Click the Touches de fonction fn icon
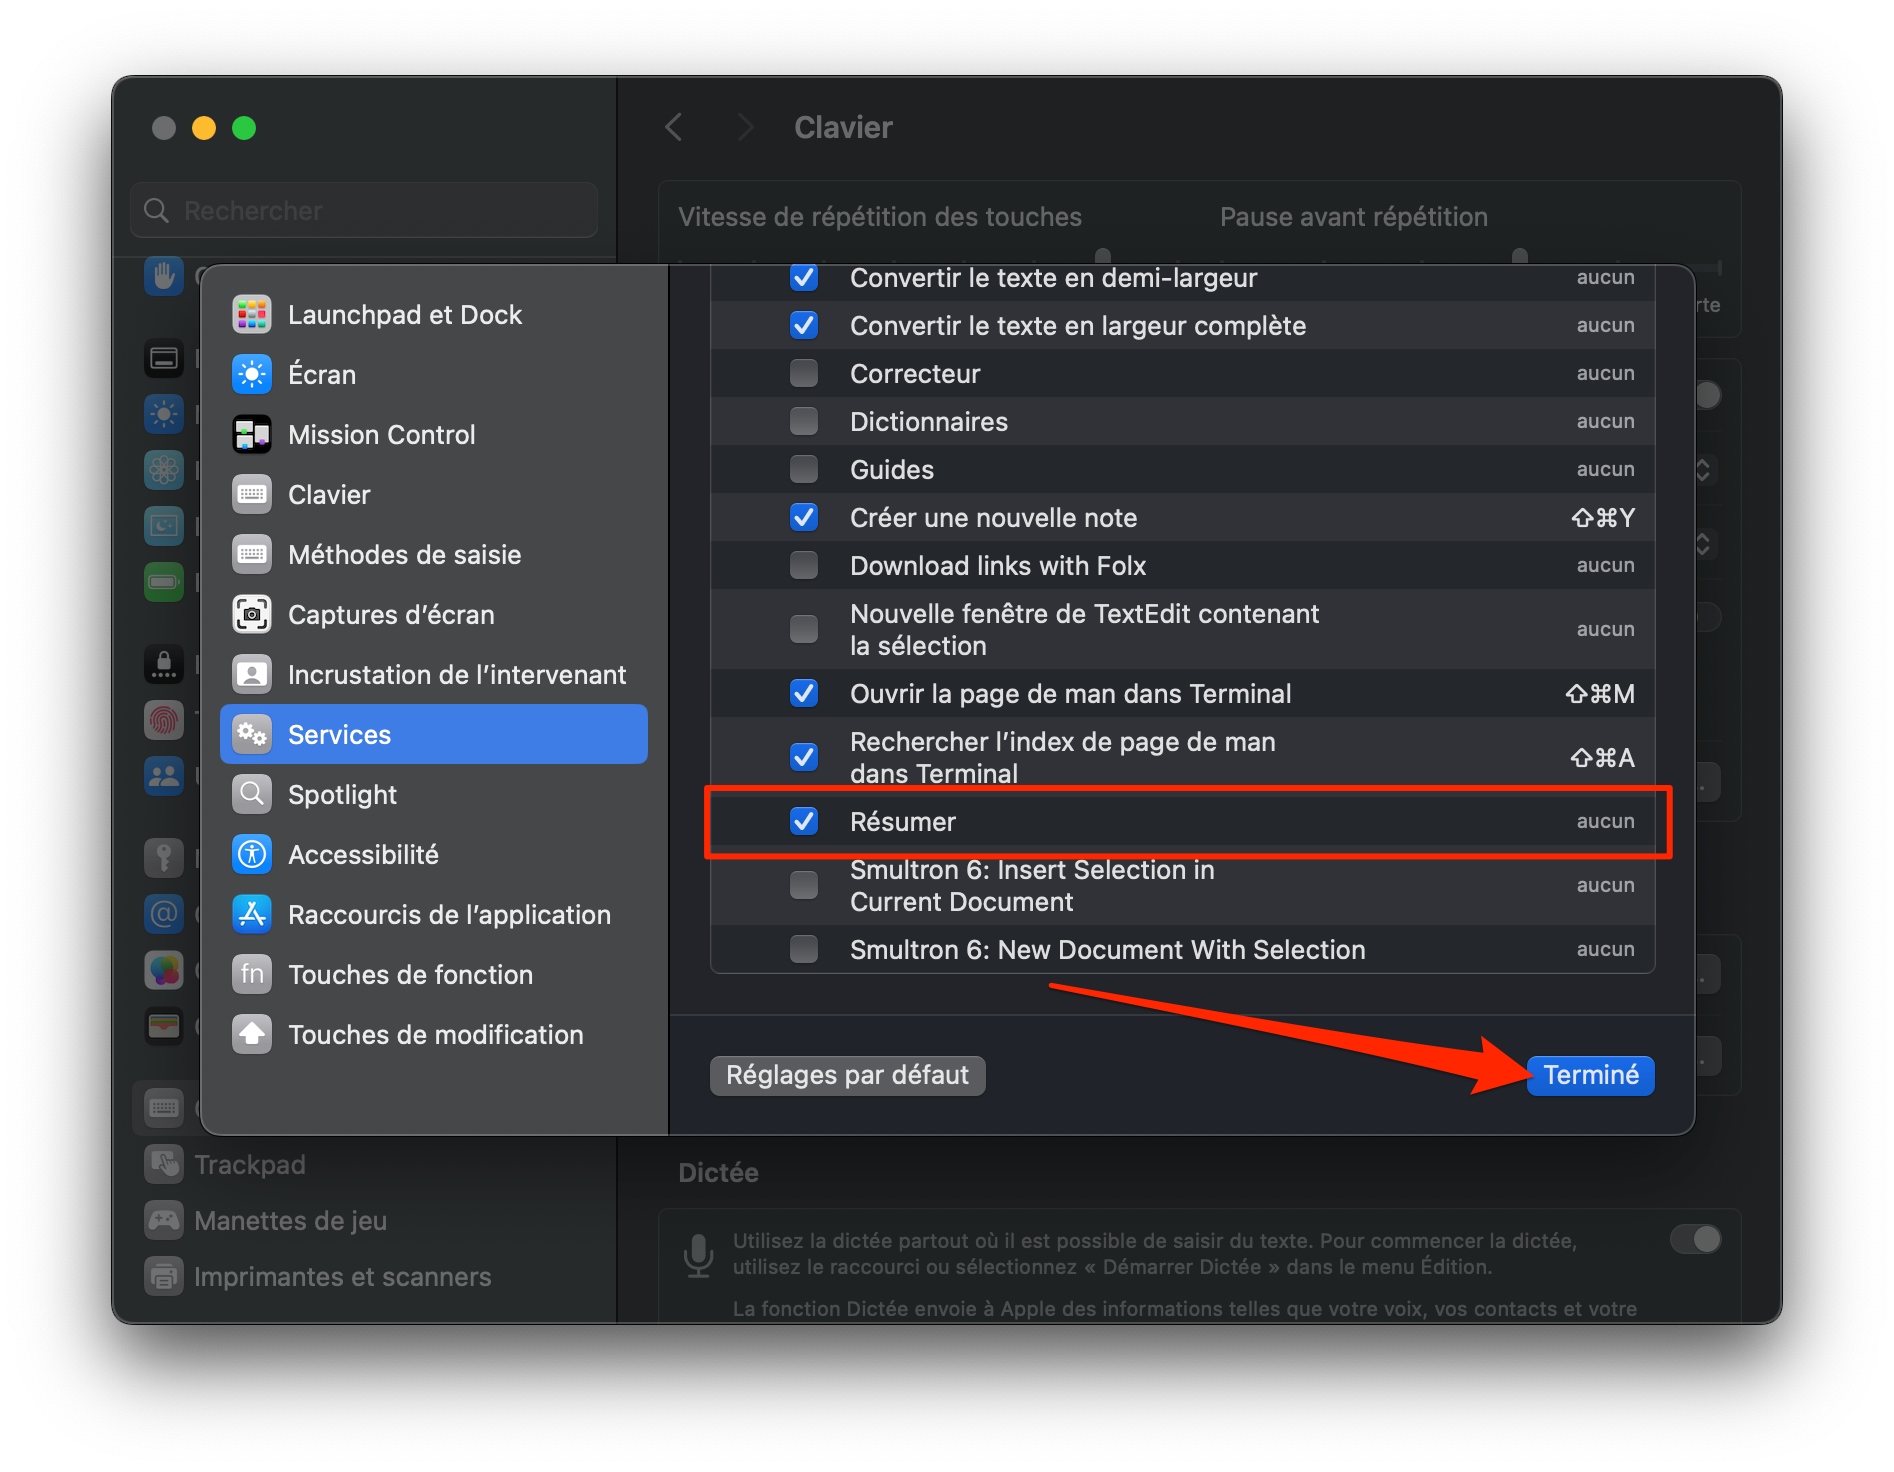The image size is (1894, 1472). click(x=252, y=975)
